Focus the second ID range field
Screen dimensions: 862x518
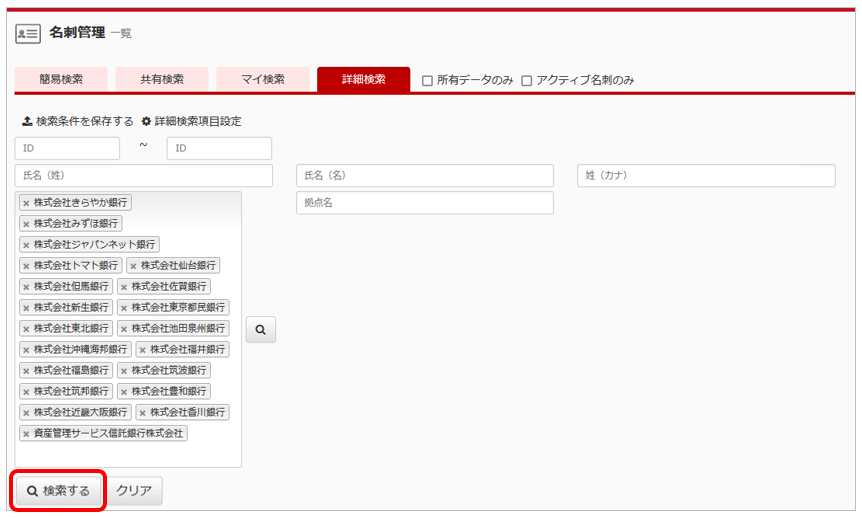(219, 148)
